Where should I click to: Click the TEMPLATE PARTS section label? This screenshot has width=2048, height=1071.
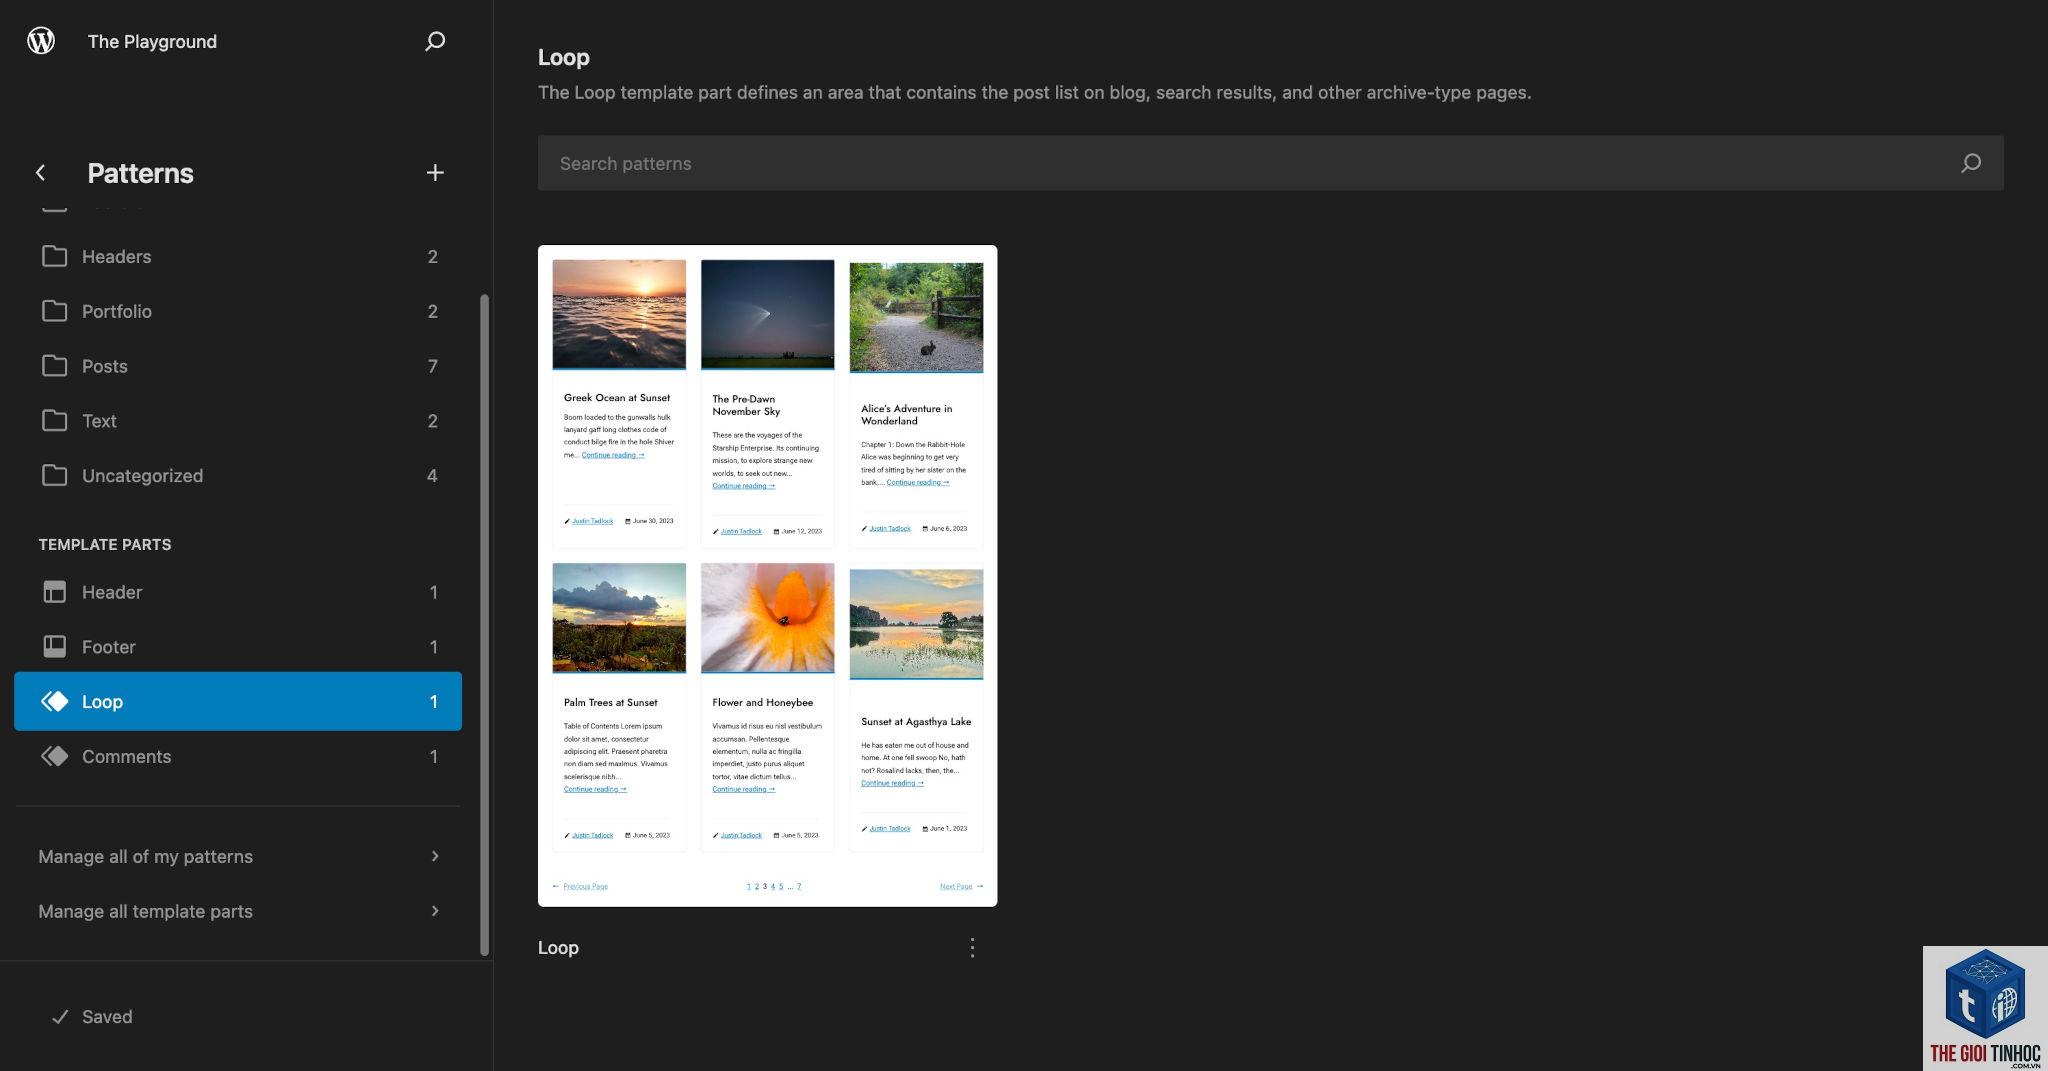point(105,544)
